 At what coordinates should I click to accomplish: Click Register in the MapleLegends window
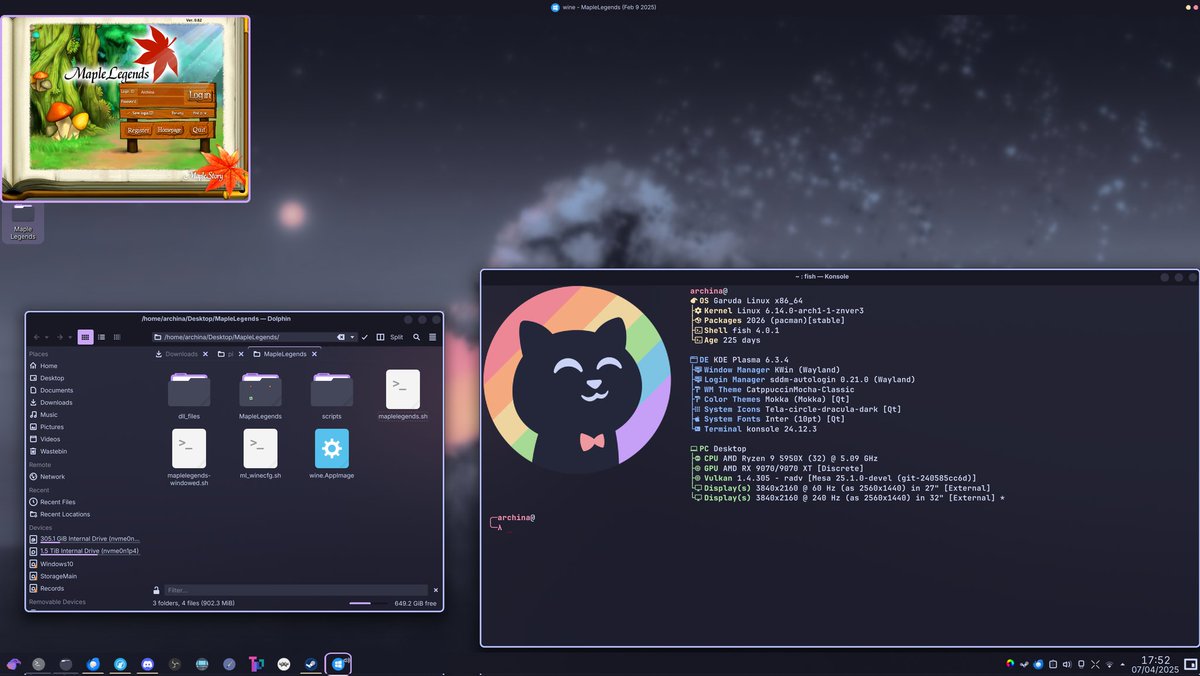click(138, 130)
